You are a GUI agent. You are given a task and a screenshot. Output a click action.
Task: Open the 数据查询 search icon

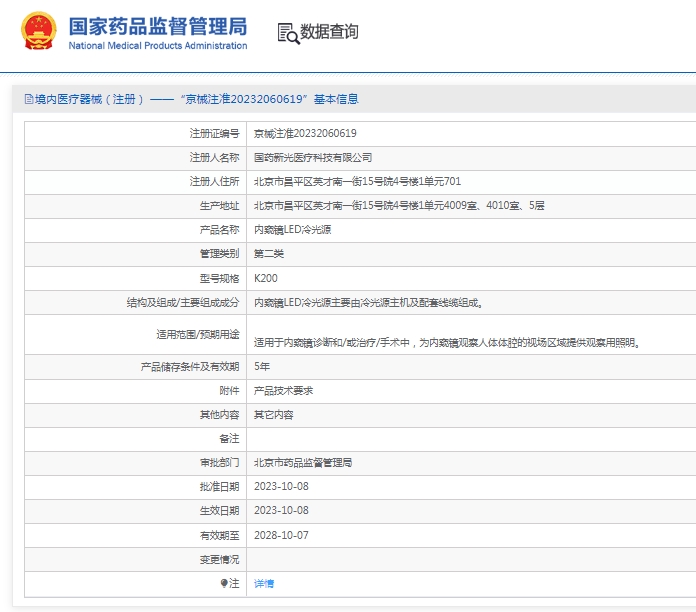pos(288,33)
